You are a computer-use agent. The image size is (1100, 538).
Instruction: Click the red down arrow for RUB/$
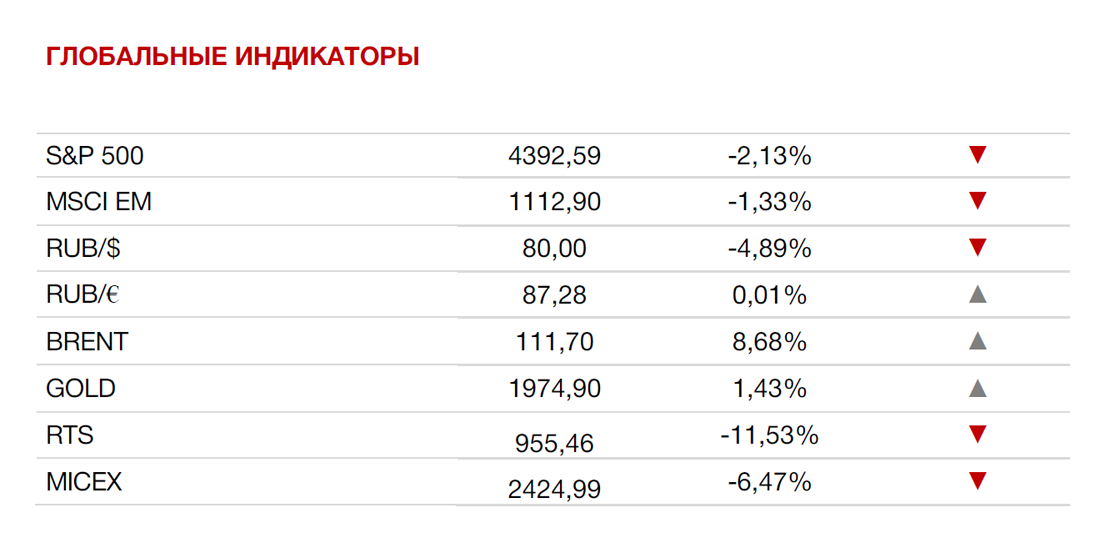pyautogui.click(x=977, y=248)
